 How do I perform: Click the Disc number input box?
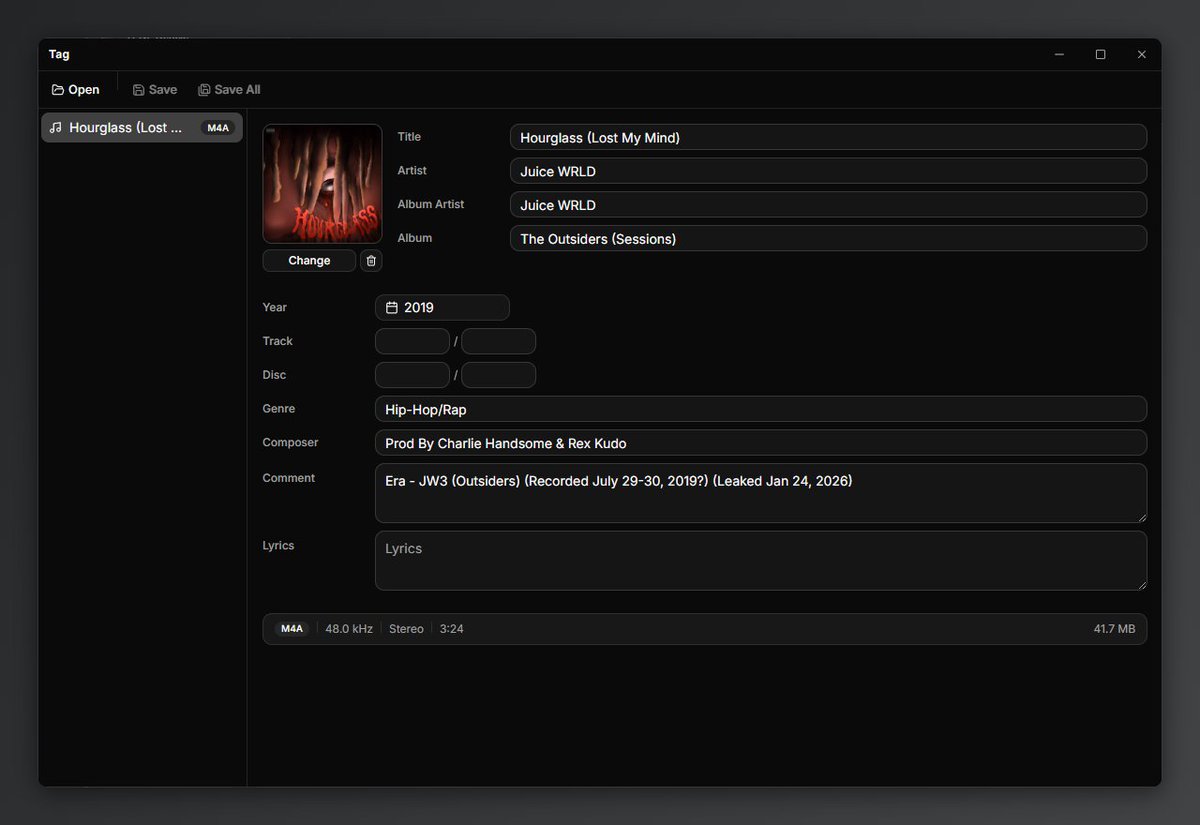click(x=412, y=375)
